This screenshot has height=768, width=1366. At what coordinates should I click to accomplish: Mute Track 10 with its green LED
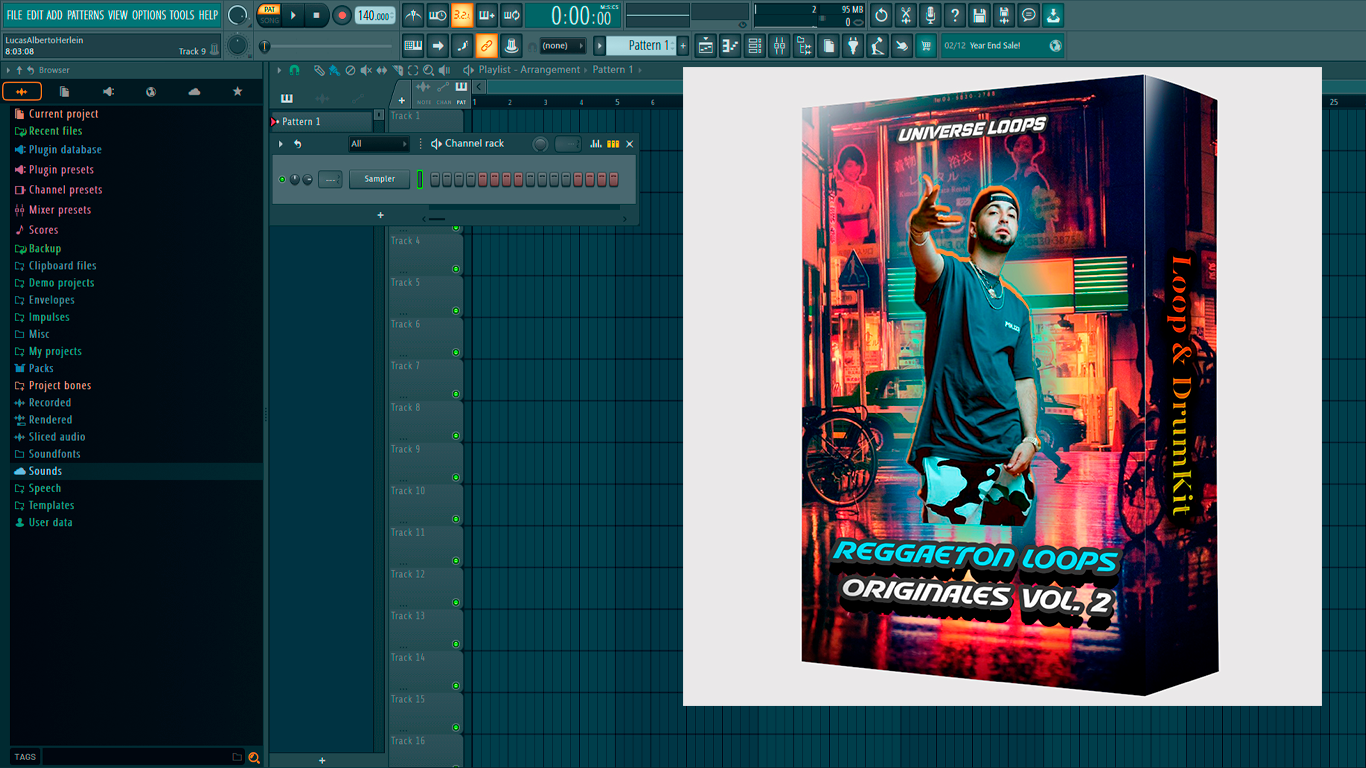pos(456,519)
